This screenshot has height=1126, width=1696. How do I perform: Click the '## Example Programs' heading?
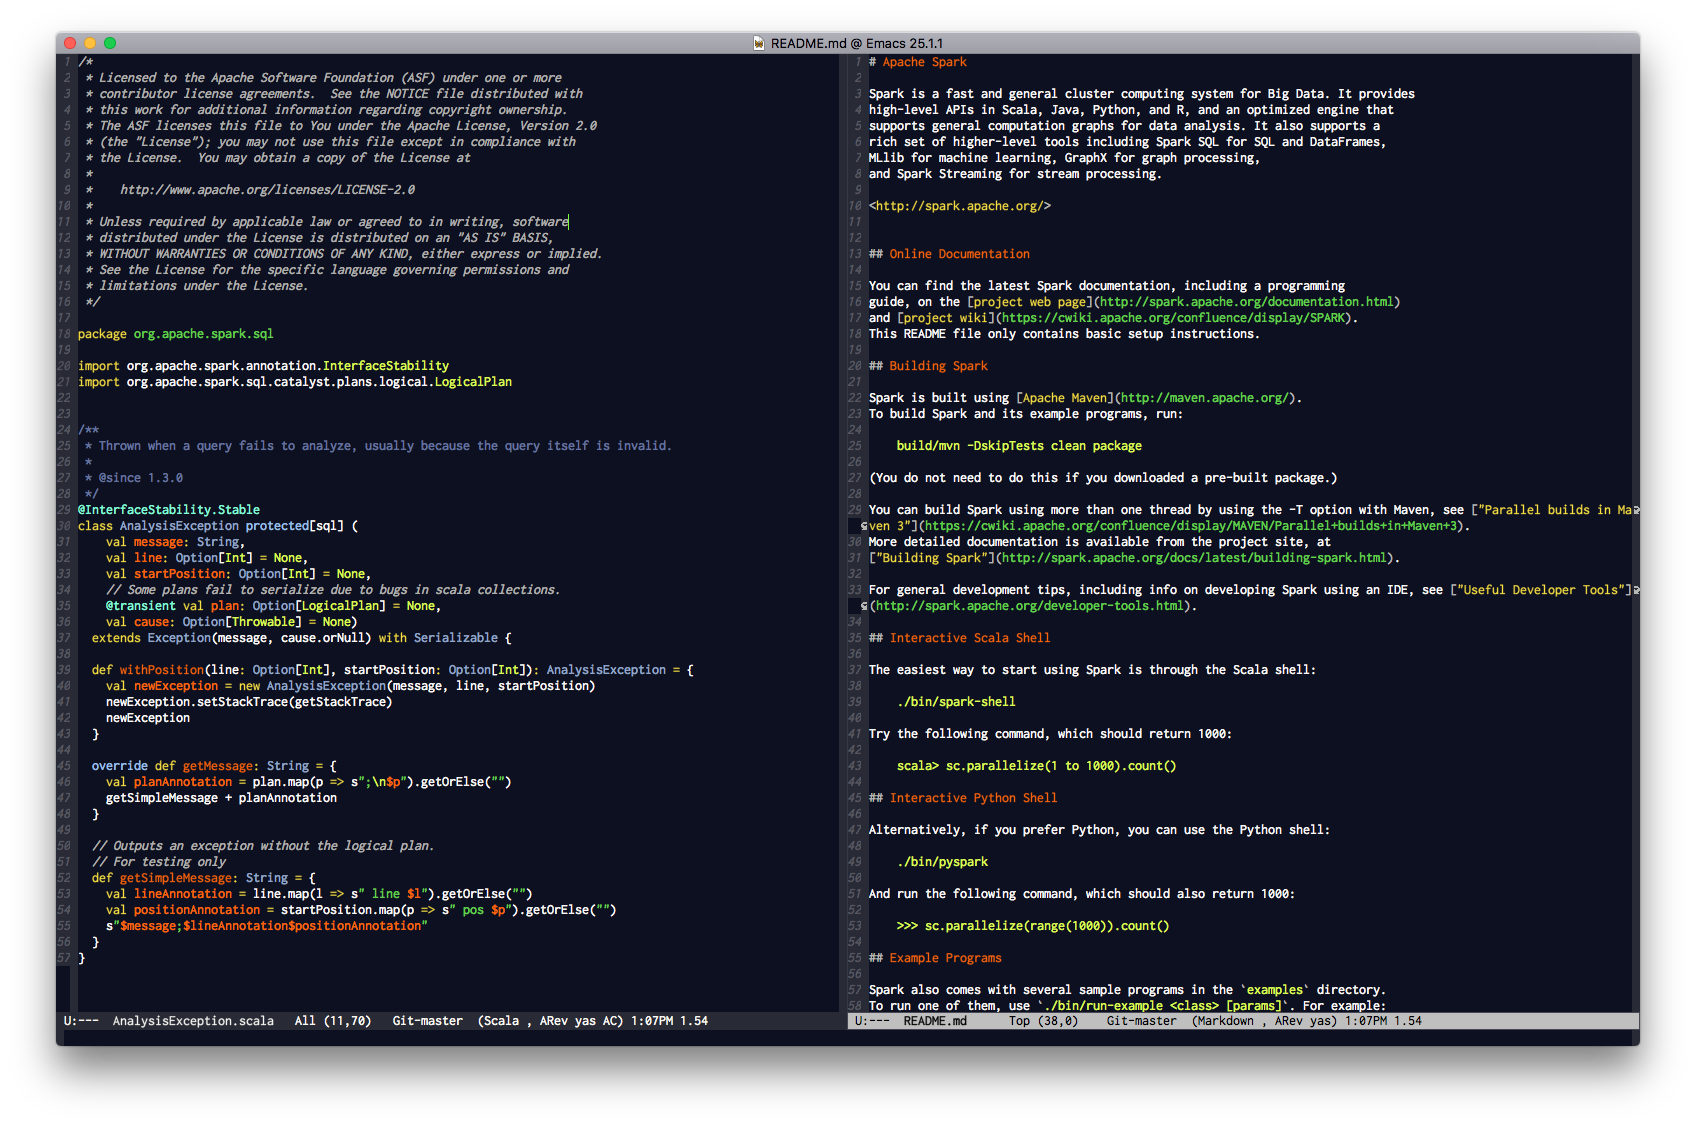(935, 958)
